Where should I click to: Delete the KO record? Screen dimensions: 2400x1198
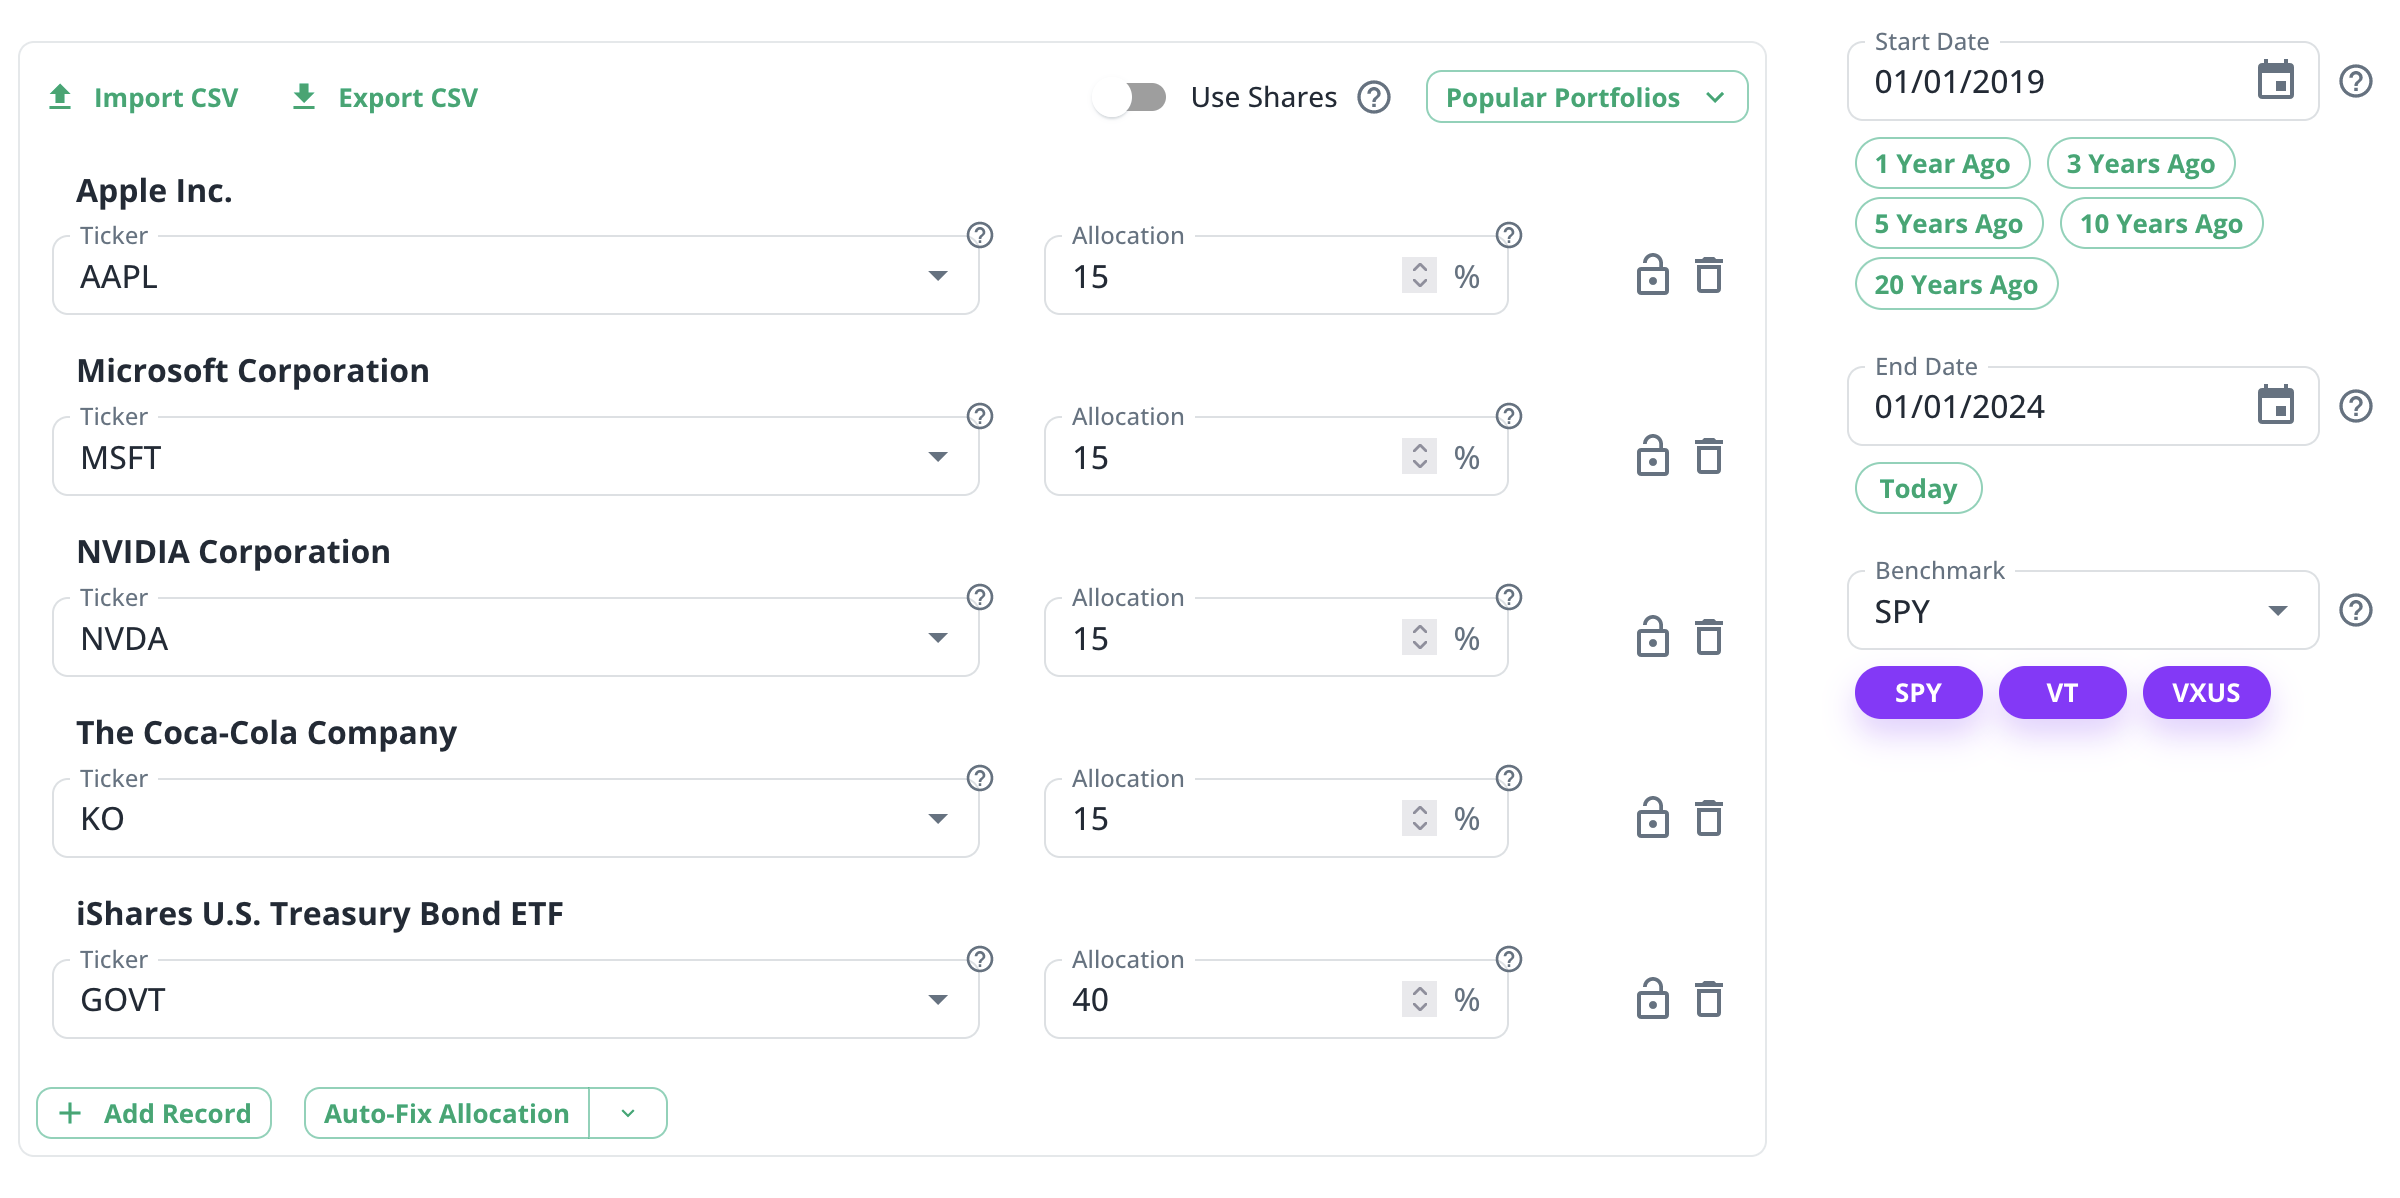coord(1709,818)
